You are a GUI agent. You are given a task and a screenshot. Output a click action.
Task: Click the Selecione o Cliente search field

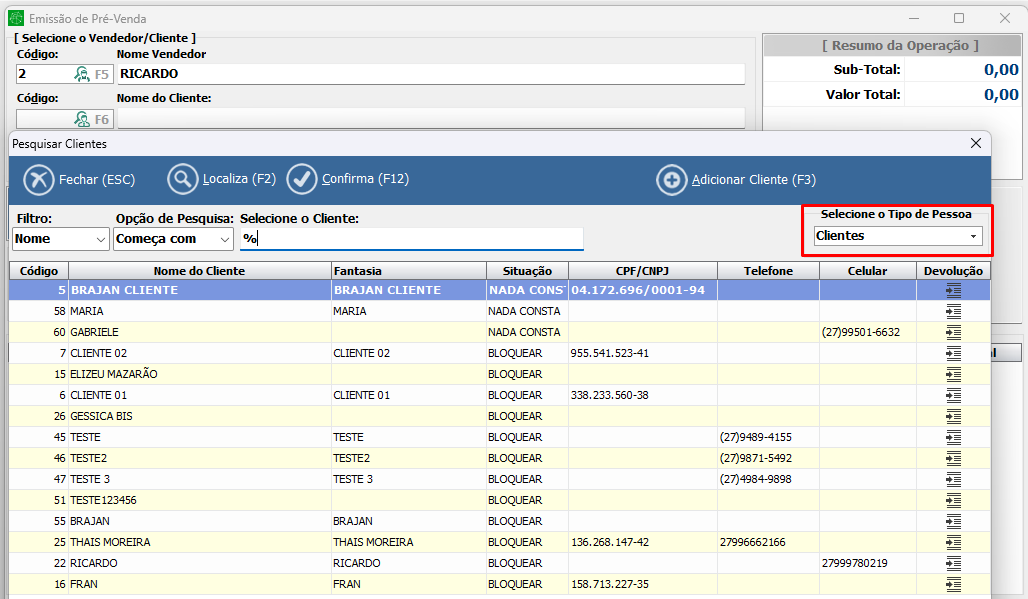(x=411, y=240)
